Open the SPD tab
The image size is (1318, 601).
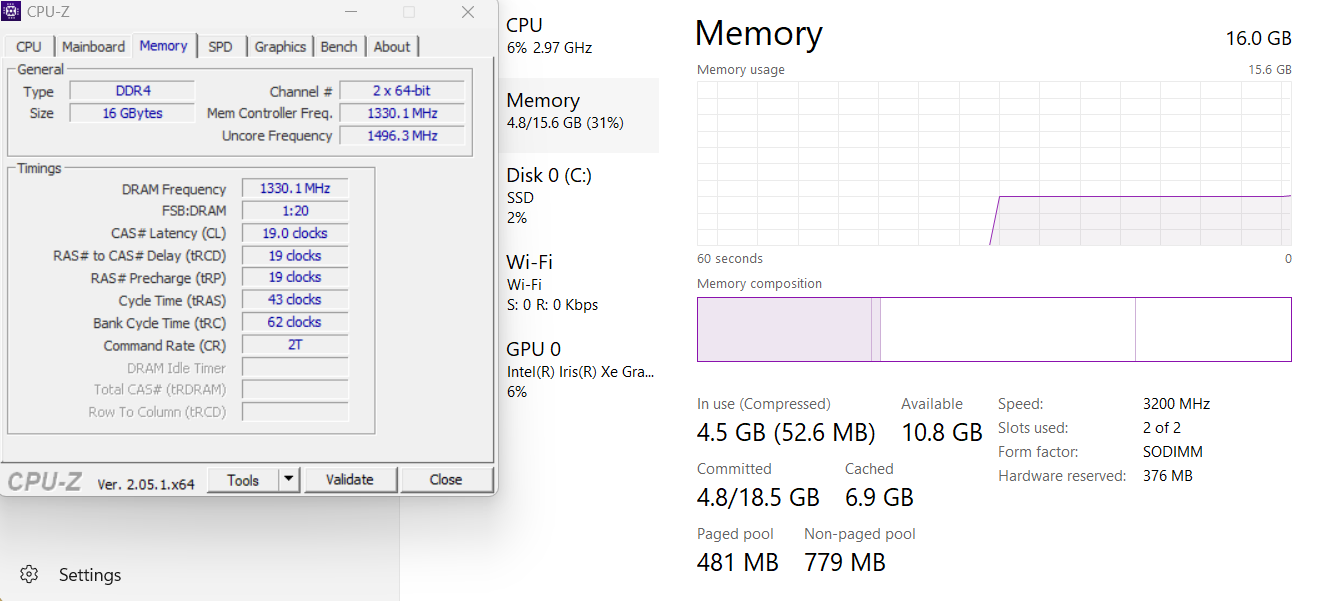pyautogui.click(x=220, y=46)
